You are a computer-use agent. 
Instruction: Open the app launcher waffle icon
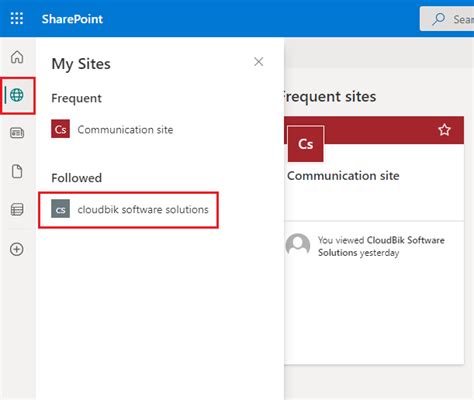pos(17,19)
